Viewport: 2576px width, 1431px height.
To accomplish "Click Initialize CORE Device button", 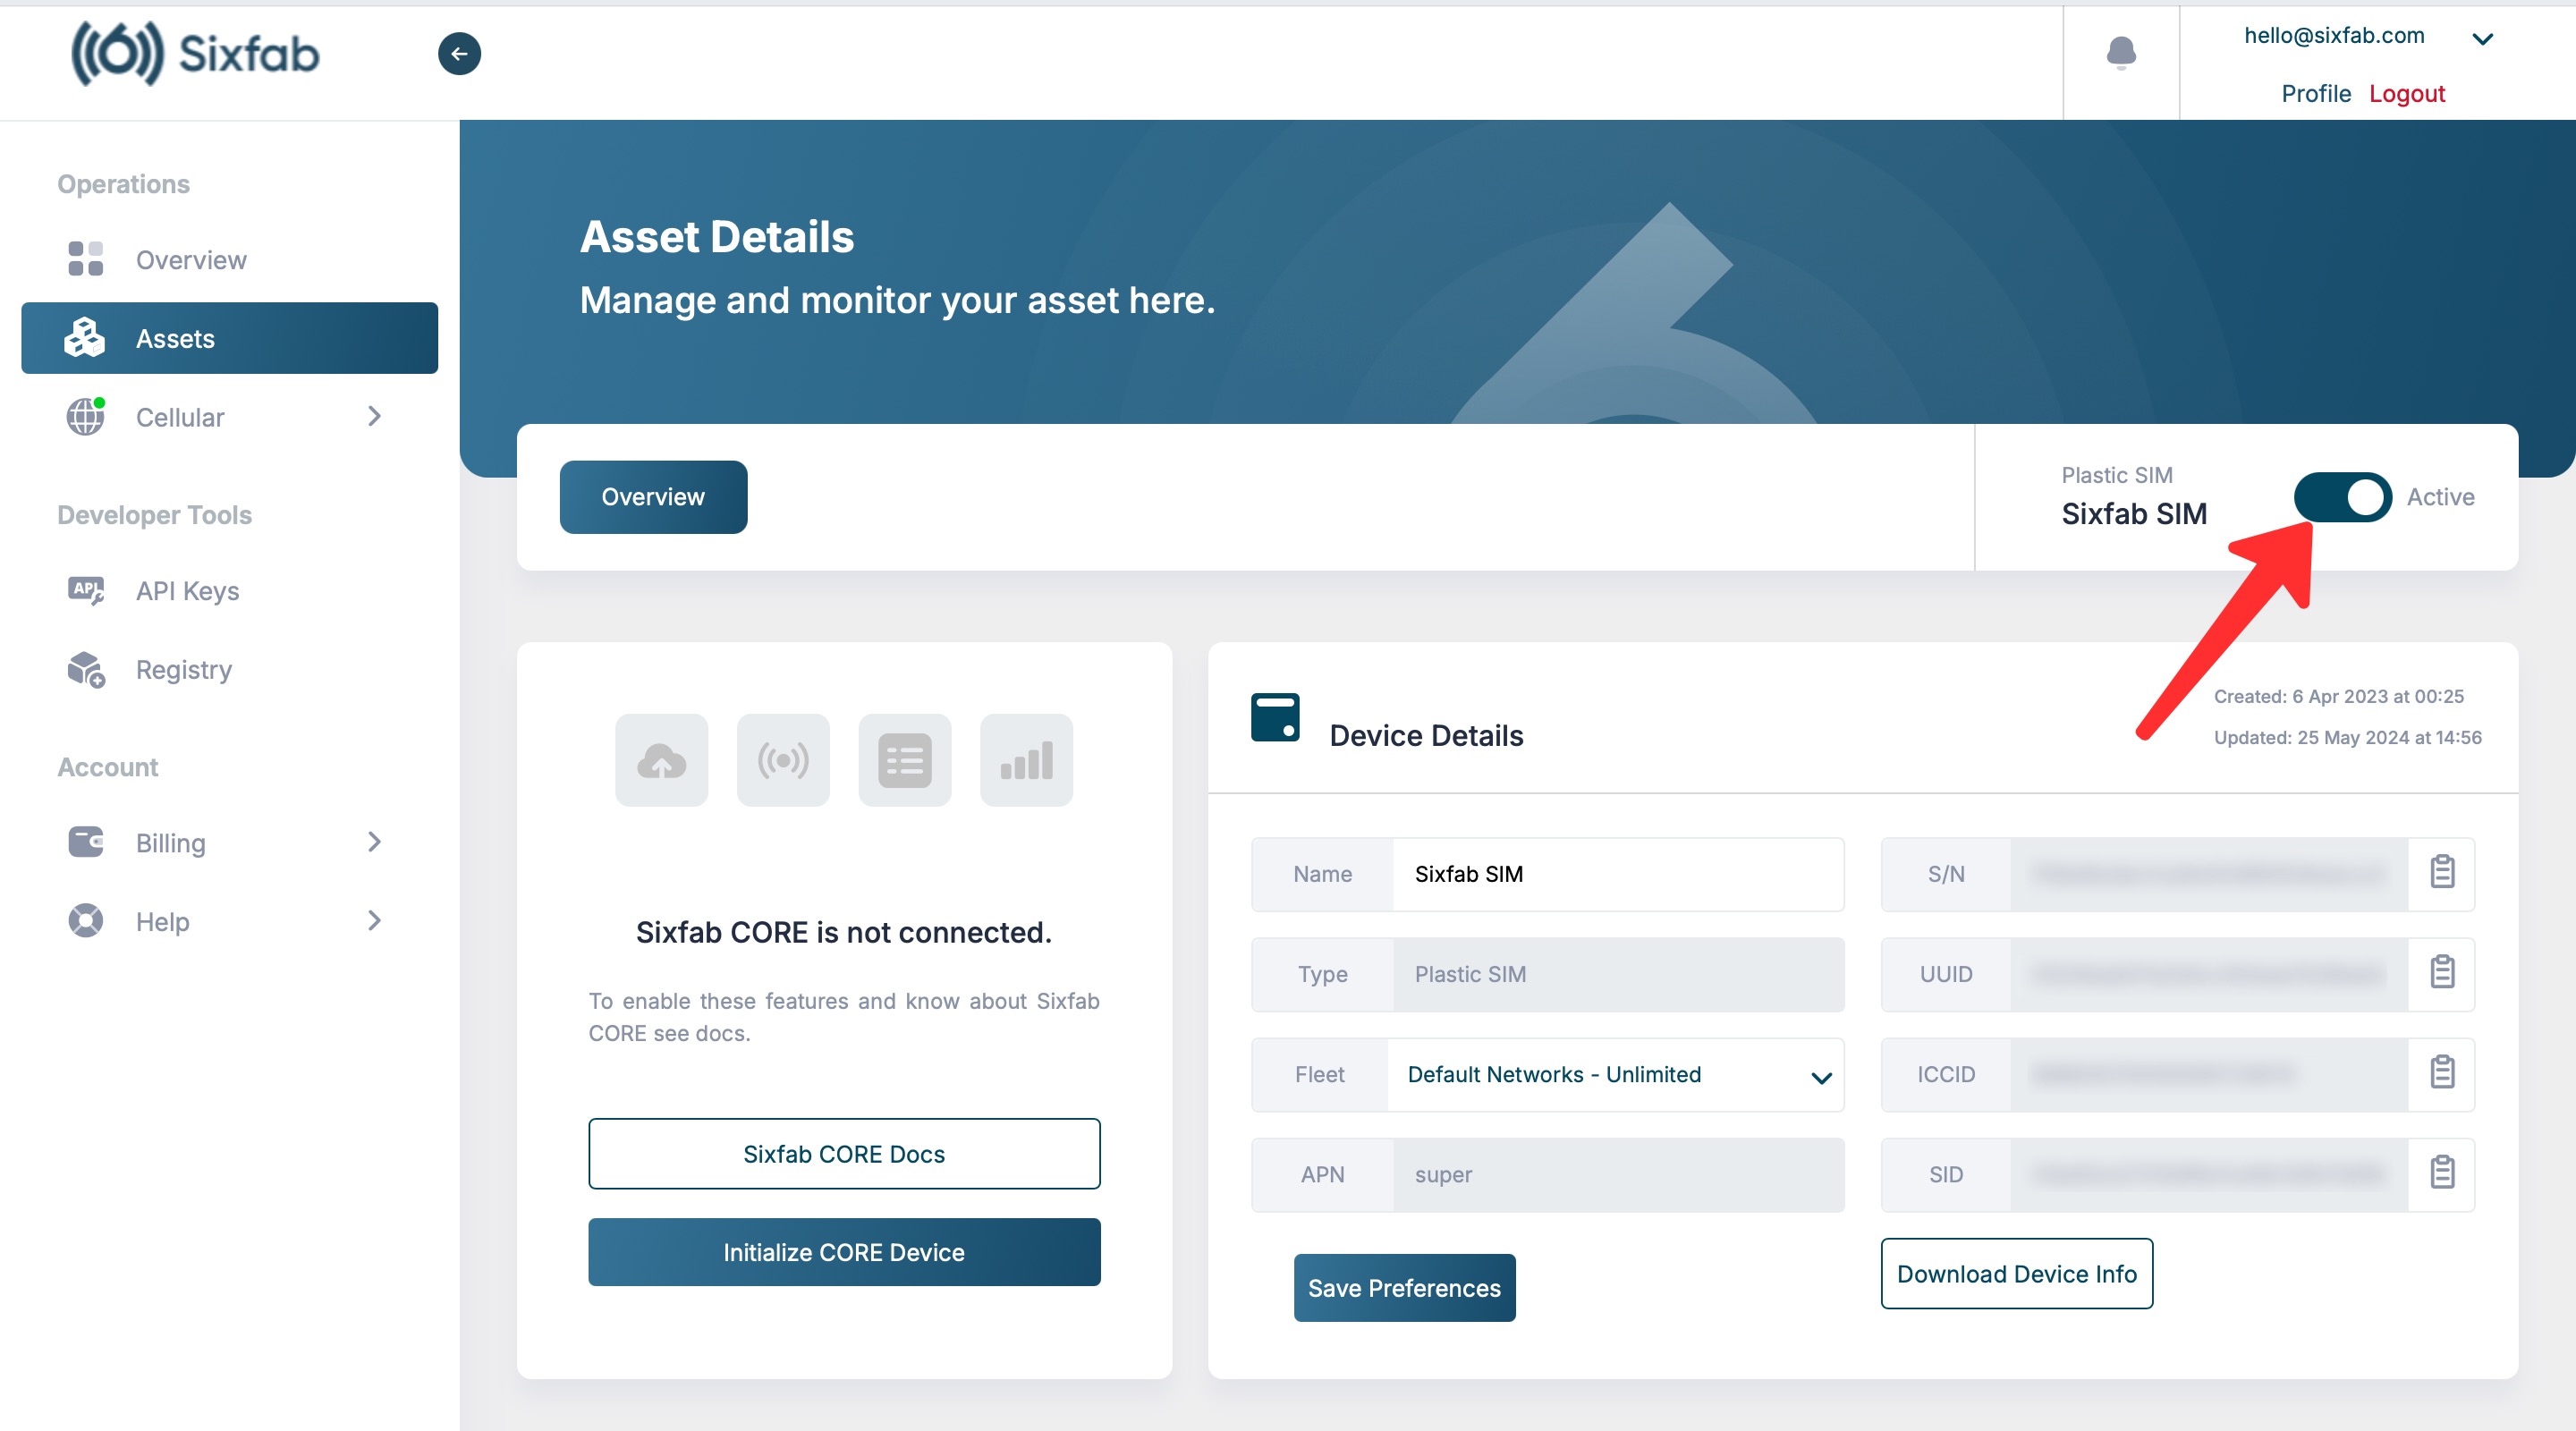I will pos(844,1252).
